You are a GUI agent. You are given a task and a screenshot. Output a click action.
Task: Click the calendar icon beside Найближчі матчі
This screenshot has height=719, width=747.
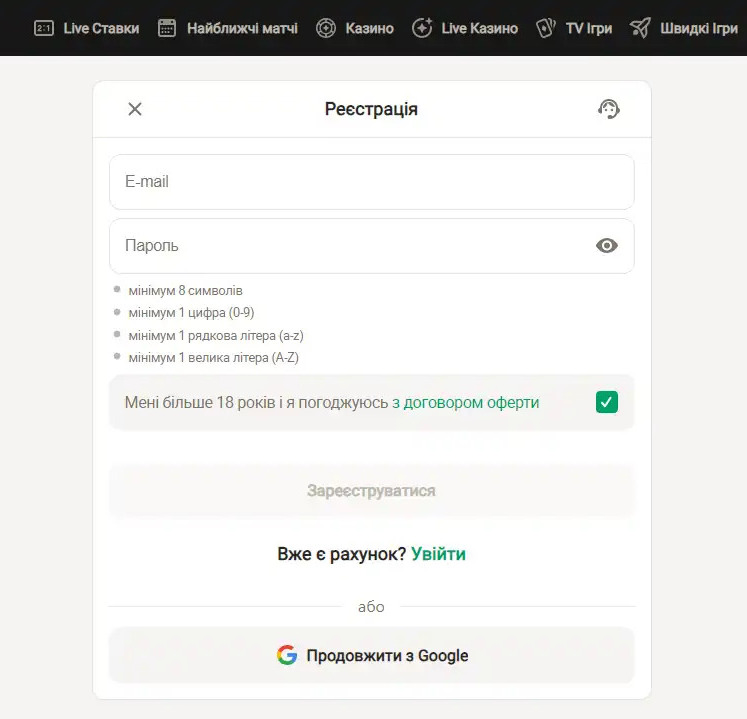click(167, 28)
